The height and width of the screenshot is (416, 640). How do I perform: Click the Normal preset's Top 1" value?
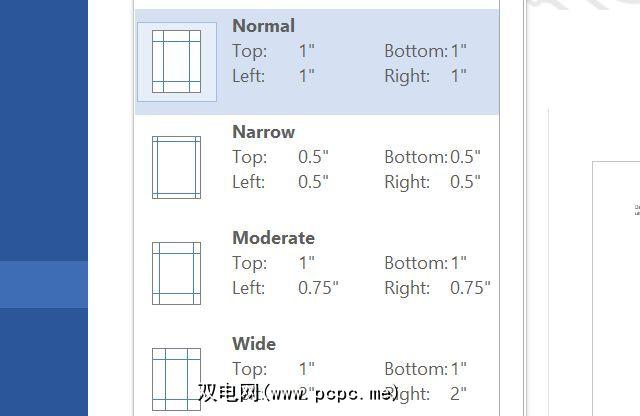306,51
